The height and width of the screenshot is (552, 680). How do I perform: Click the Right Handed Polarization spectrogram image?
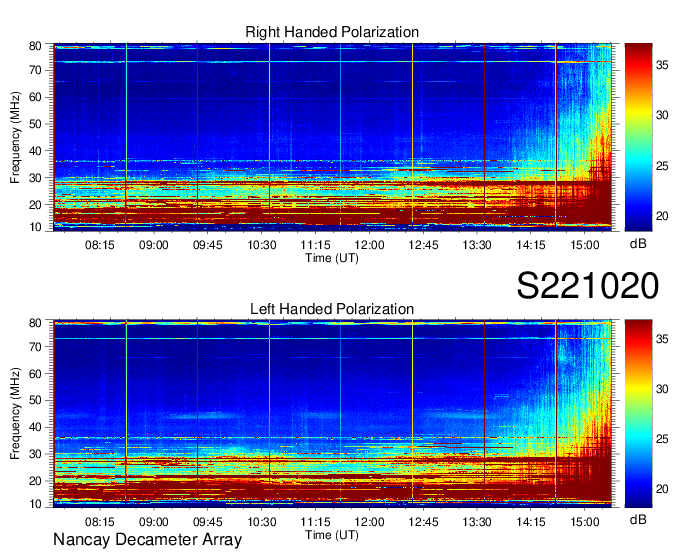click(332, 137)
